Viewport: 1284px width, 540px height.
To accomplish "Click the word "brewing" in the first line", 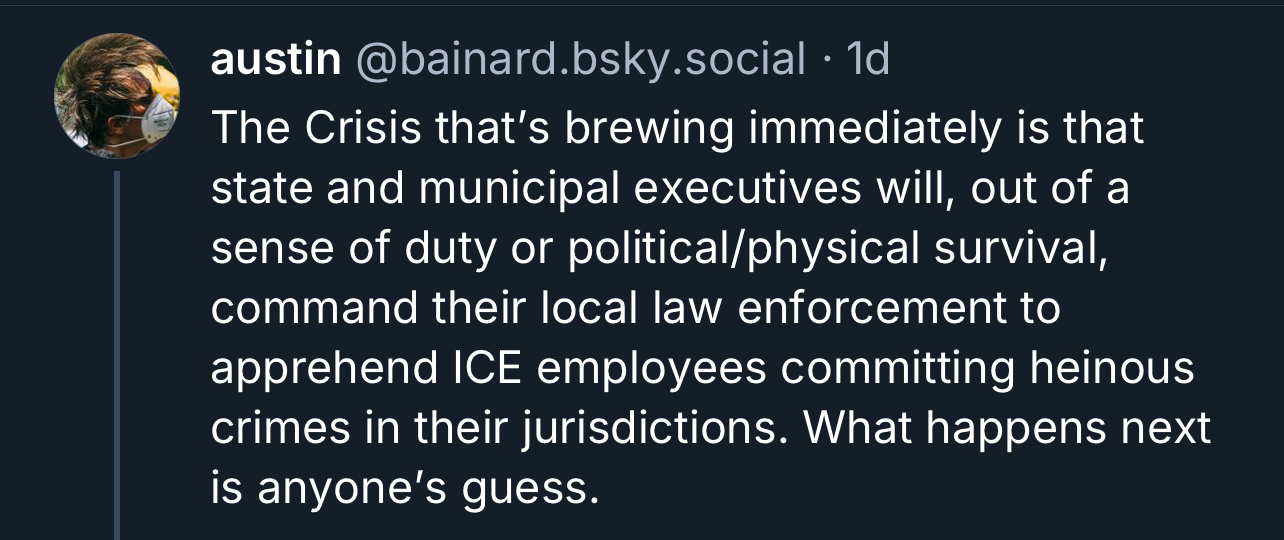I will (628, 129).
